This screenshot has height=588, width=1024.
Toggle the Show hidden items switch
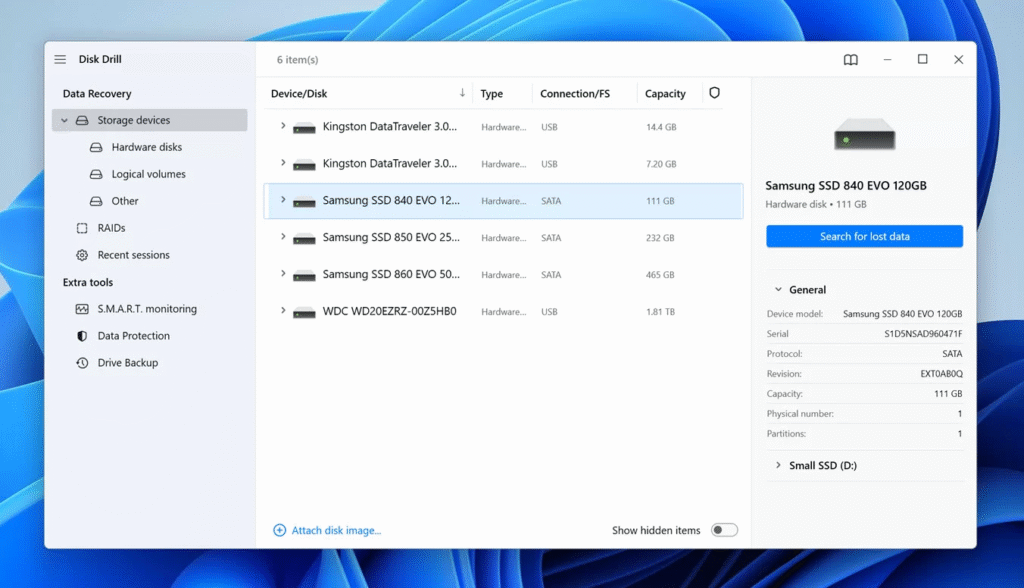click(x=724, y=530)
